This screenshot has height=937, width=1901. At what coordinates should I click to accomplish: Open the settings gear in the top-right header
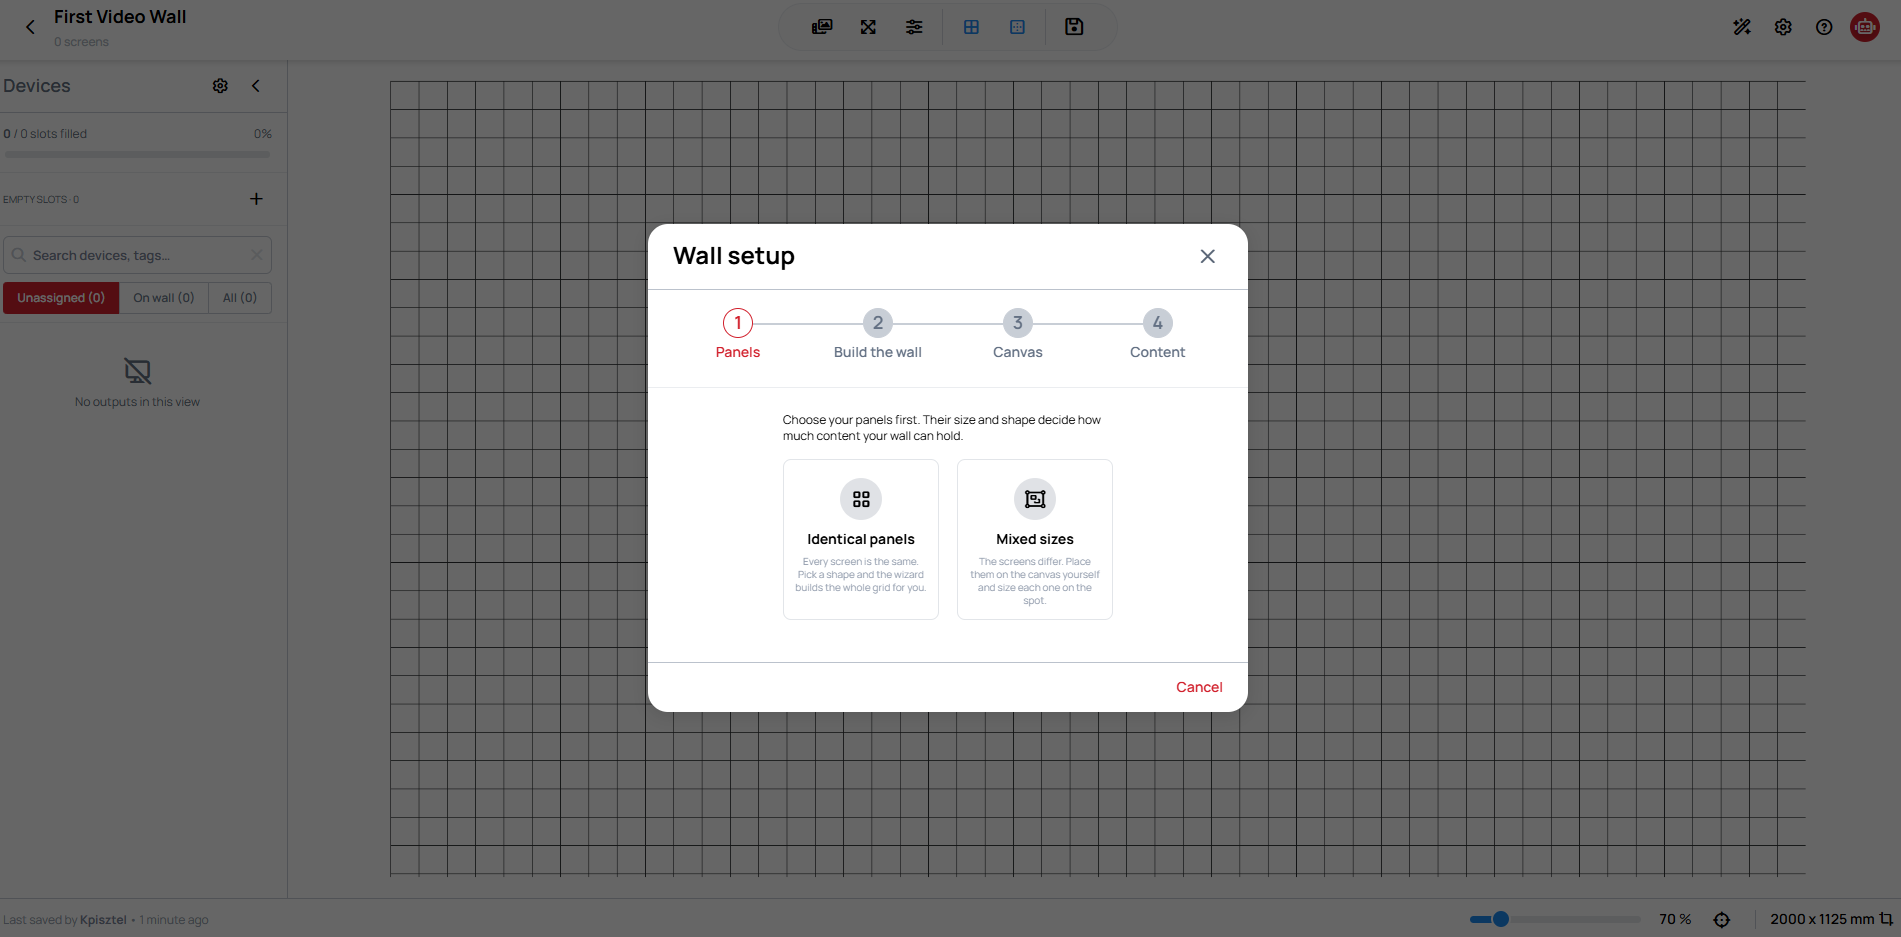point(1783,27)
